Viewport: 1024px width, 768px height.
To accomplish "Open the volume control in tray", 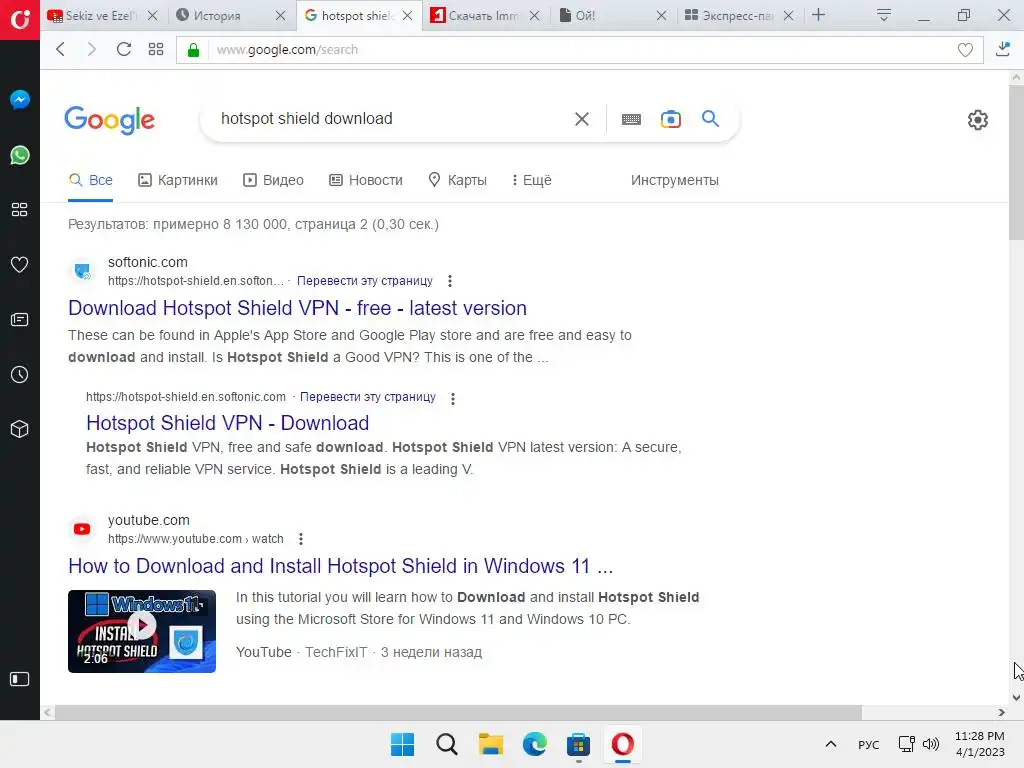I will (931, 744).
